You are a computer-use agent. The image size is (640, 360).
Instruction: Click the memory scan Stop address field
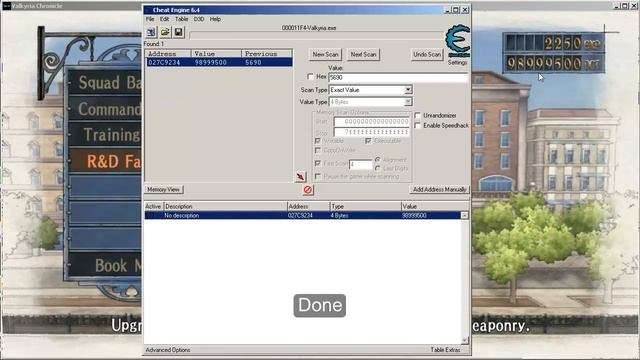tap(371, 132)
